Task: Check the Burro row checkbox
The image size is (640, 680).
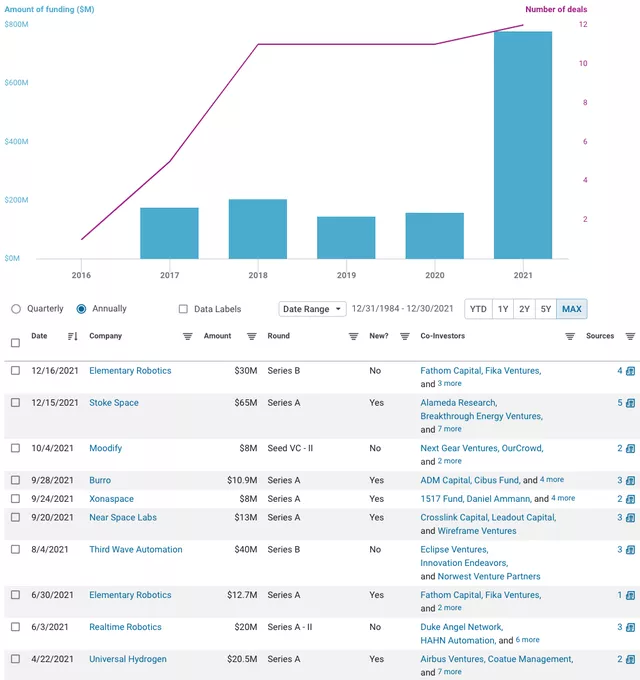Action: 16,480
